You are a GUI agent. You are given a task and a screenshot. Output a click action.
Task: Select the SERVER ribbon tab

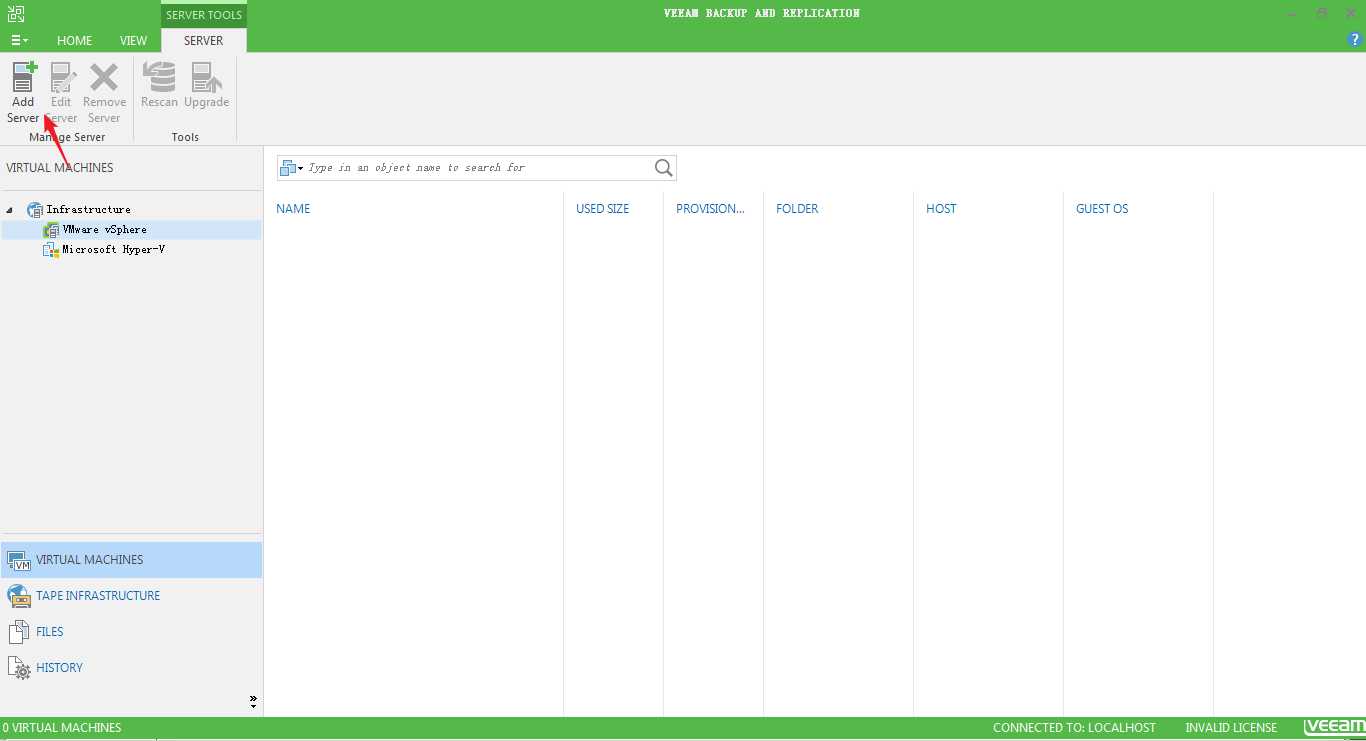point(204,41)
